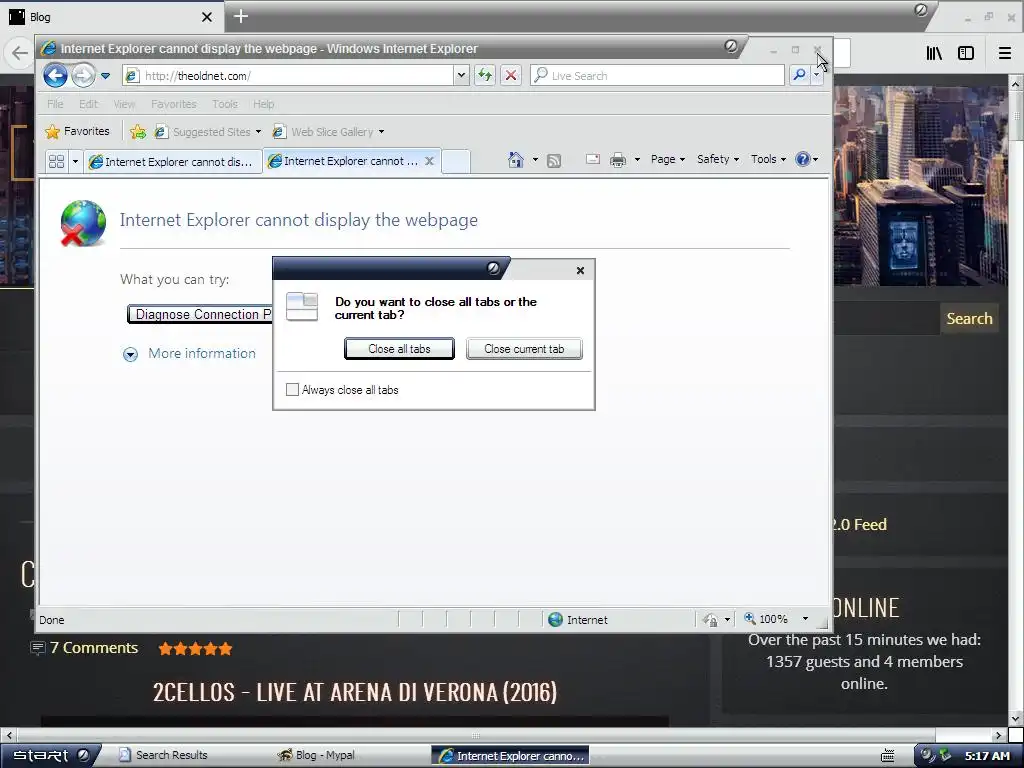The height and width of the screenshot is (768, 1024).
Task: Open Mypal hamburger menu
Action: point(1005,53)
